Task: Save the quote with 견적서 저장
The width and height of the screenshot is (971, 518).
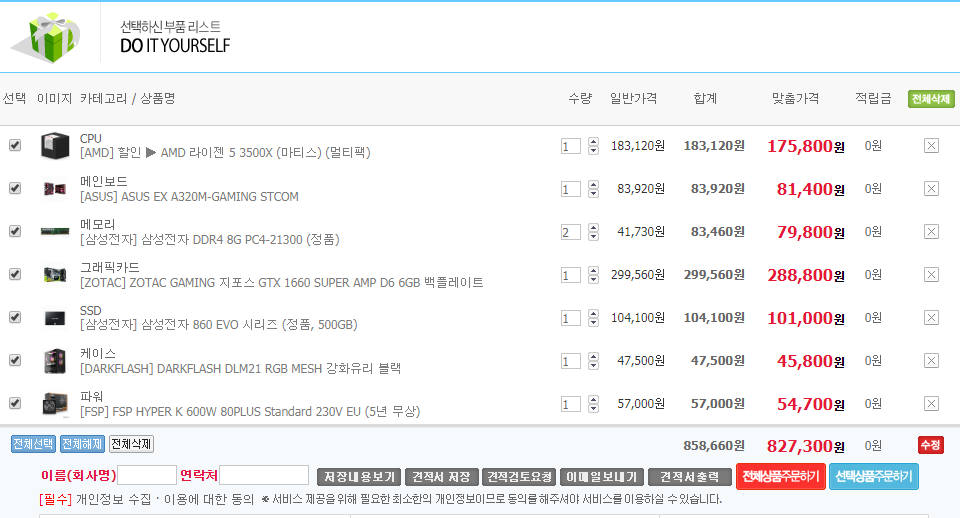Action: 441,476
